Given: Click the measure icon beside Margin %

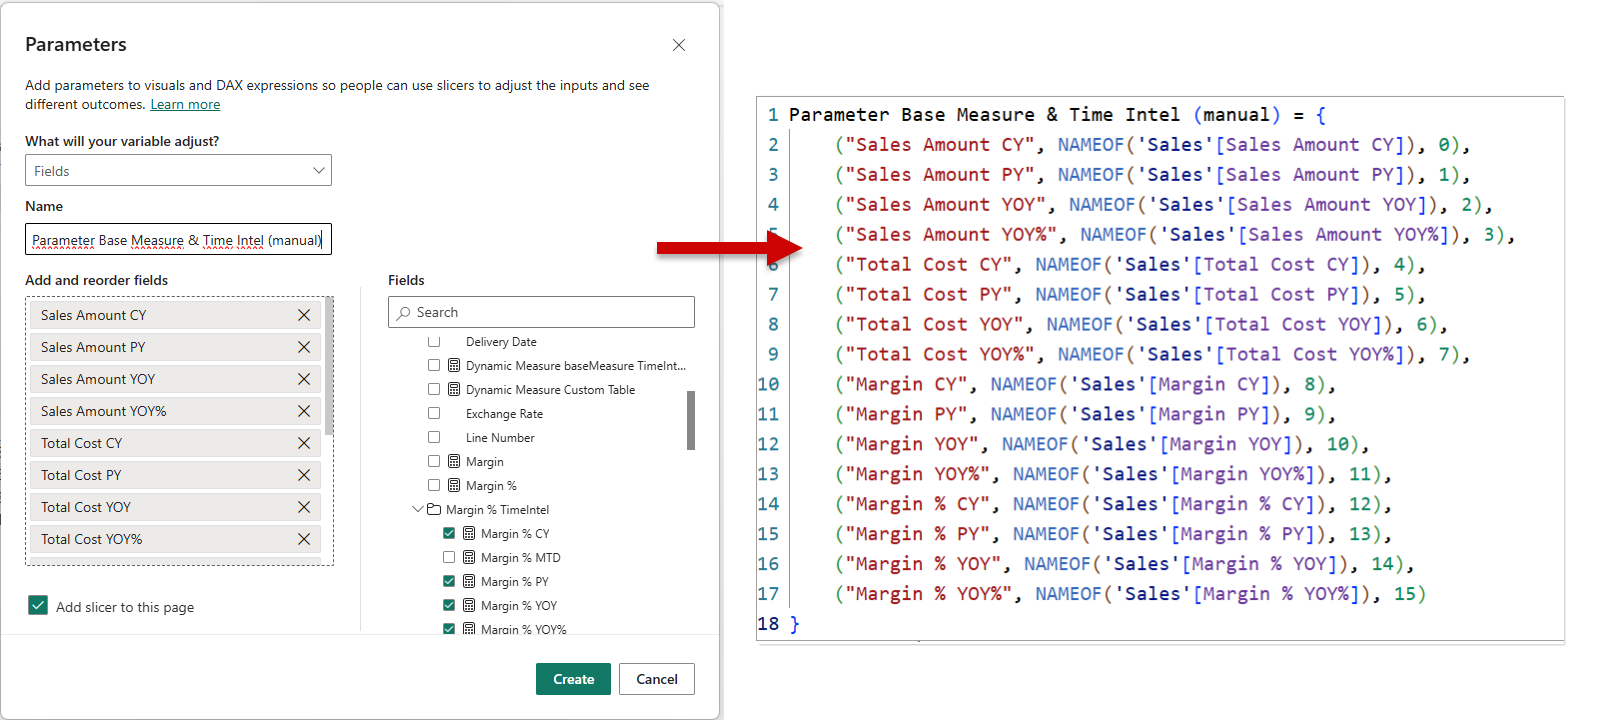Looking at the screenshot, I should [454, 486].
